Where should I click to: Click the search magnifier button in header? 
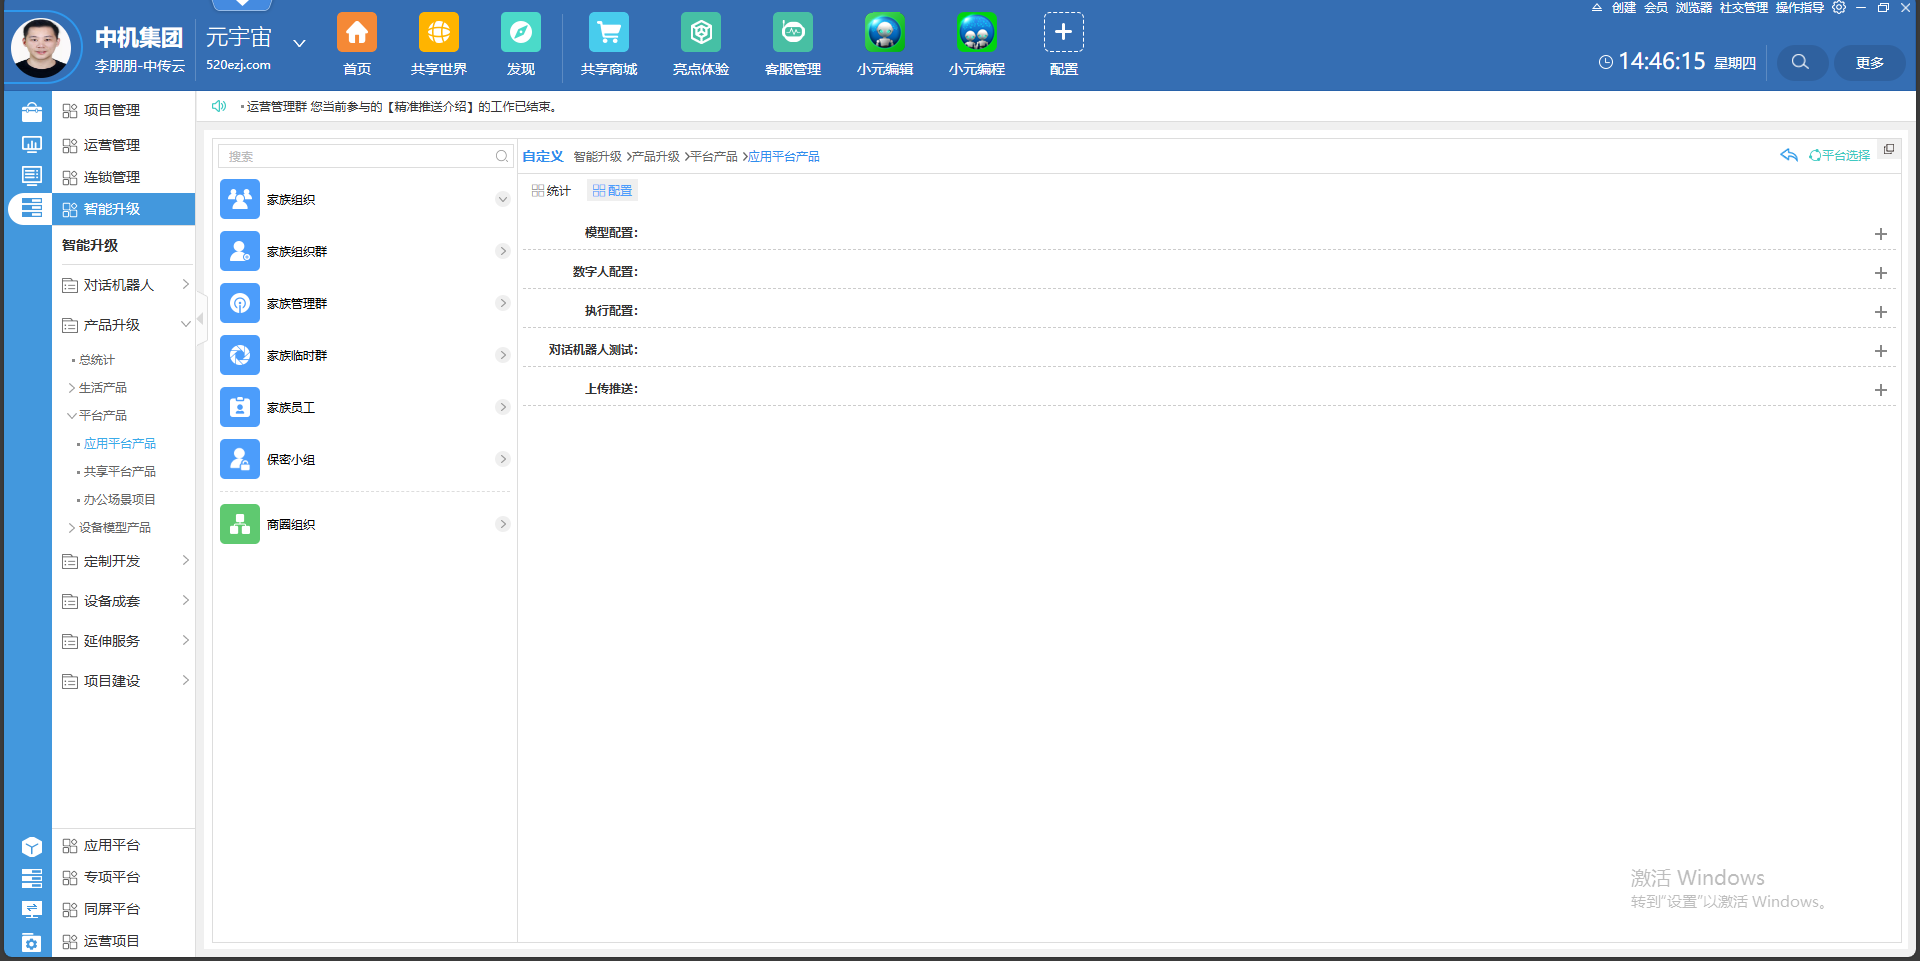coord(1800,62)
